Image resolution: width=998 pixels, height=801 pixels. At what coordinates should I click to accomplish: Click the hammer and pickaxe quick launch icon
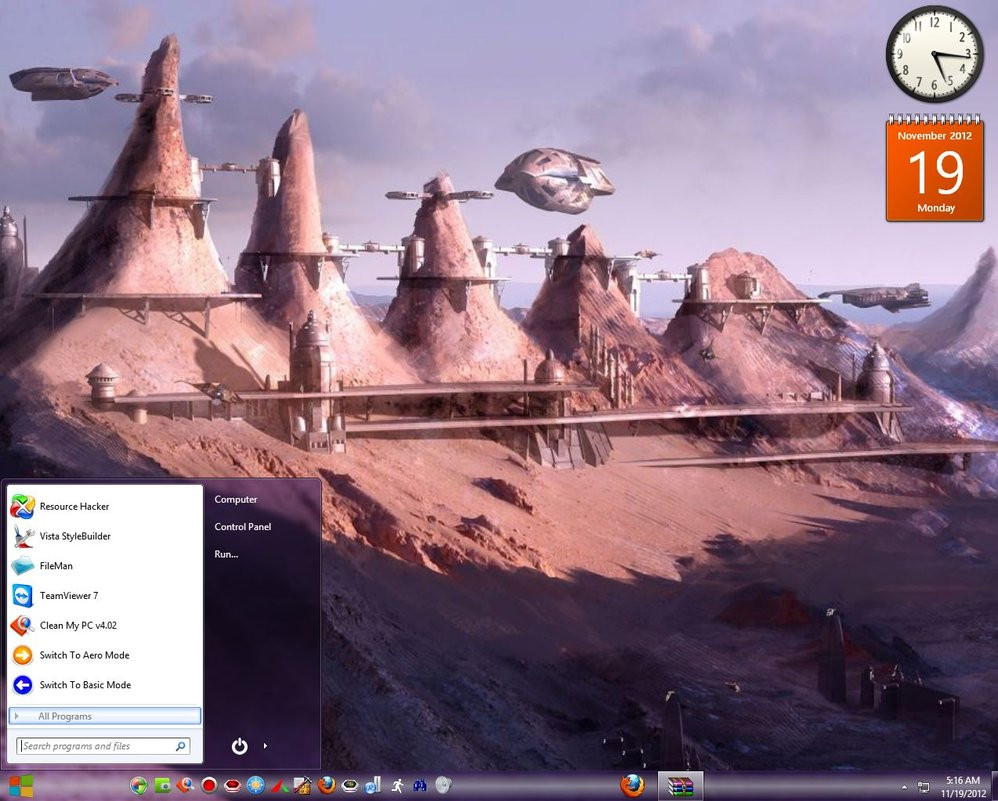(302, 785)
